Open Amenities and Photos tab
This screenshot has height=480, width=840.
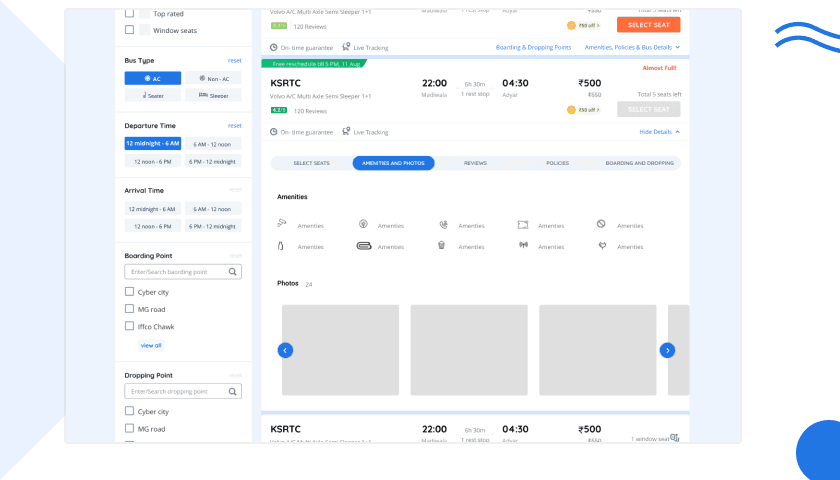click(393, 163)
